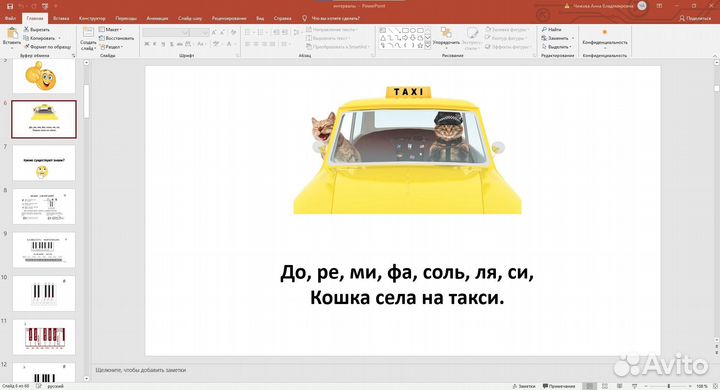Toggle Заметки notes pane in status bar
Image resolution: width=720 pixels, height=390 pixels.
point(524,386)
